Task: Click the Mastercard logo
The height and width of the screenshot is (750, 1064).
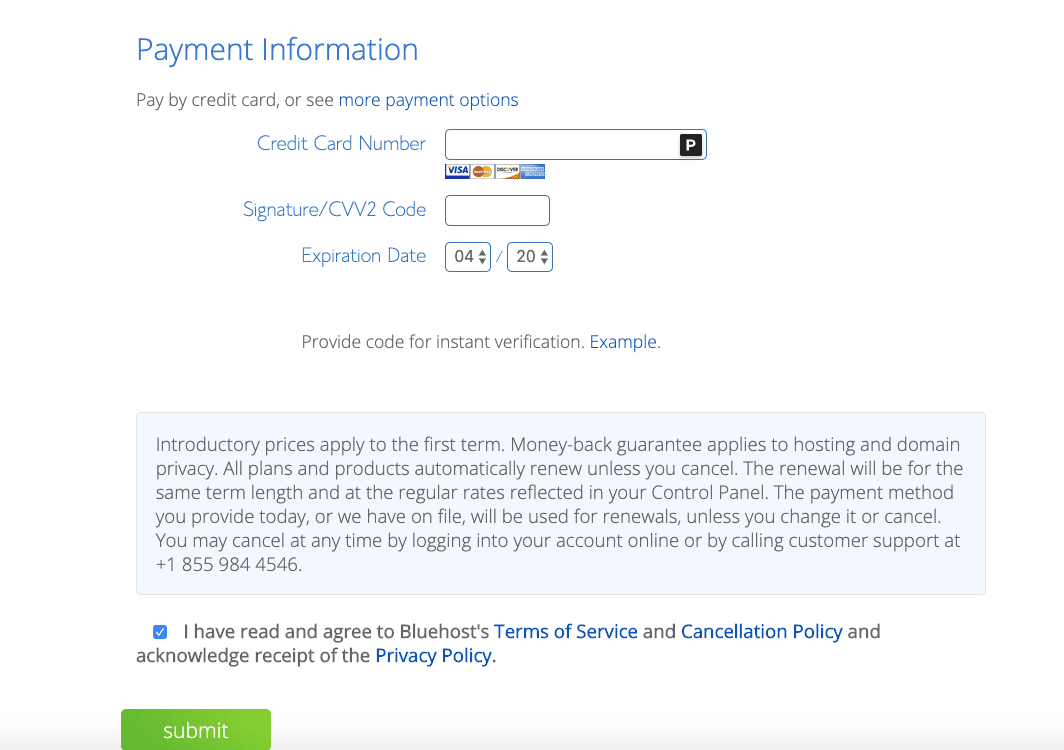Action: point(482,171)
